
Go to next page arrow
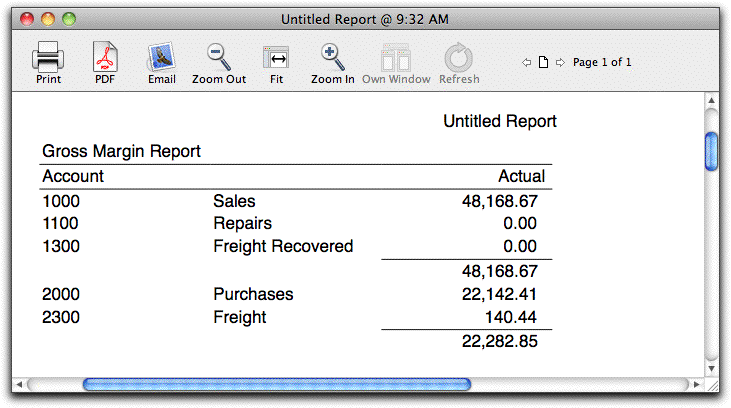tap(560, 62)
